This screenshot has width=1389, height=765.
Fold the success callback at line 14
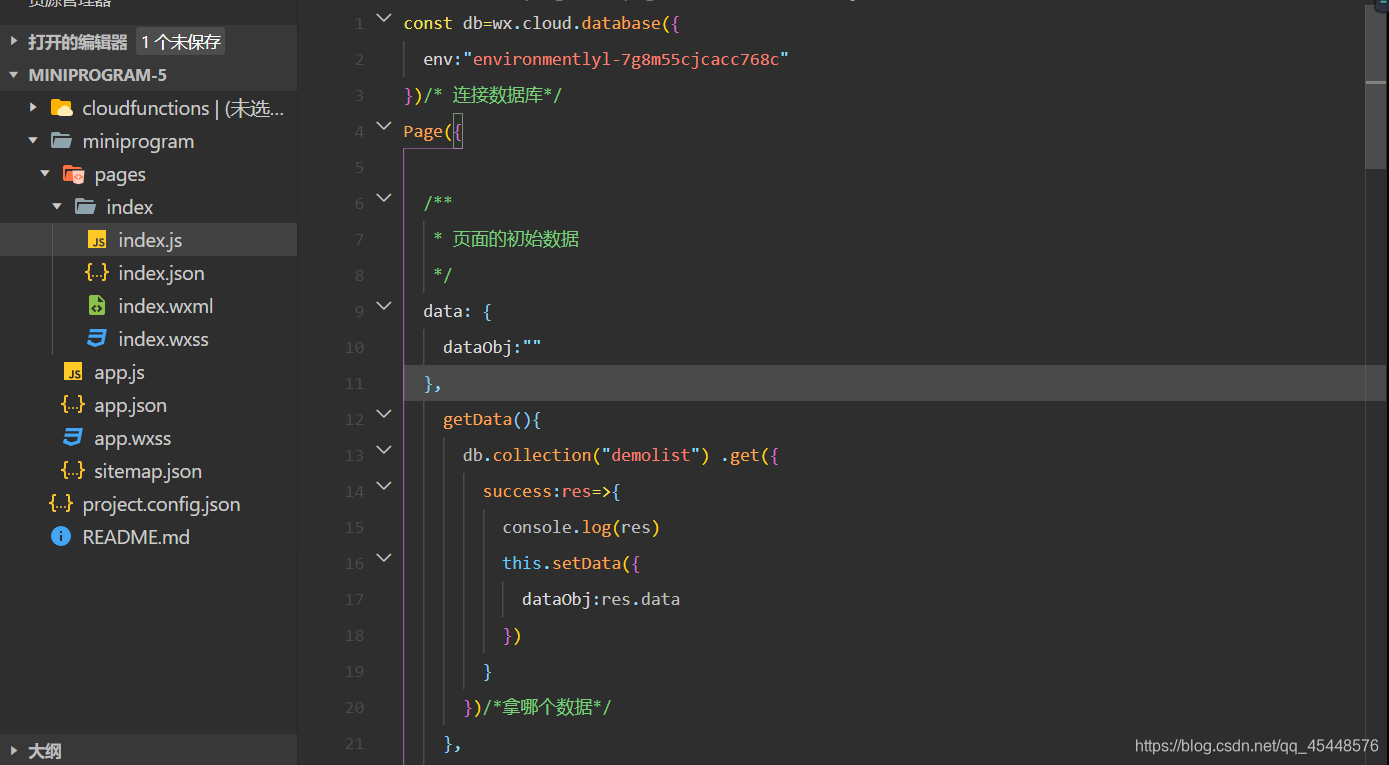[x=384, y=486]
